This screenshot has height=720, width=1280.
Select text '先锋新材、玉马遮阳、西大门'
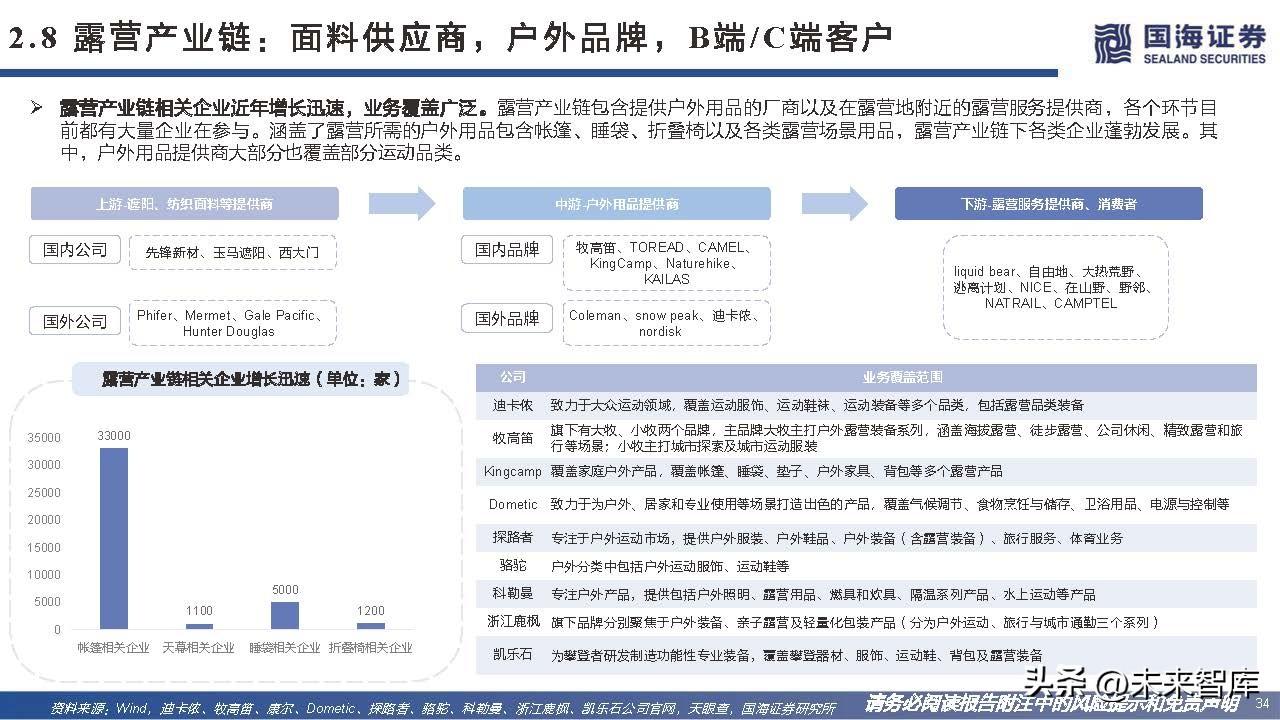232,253
